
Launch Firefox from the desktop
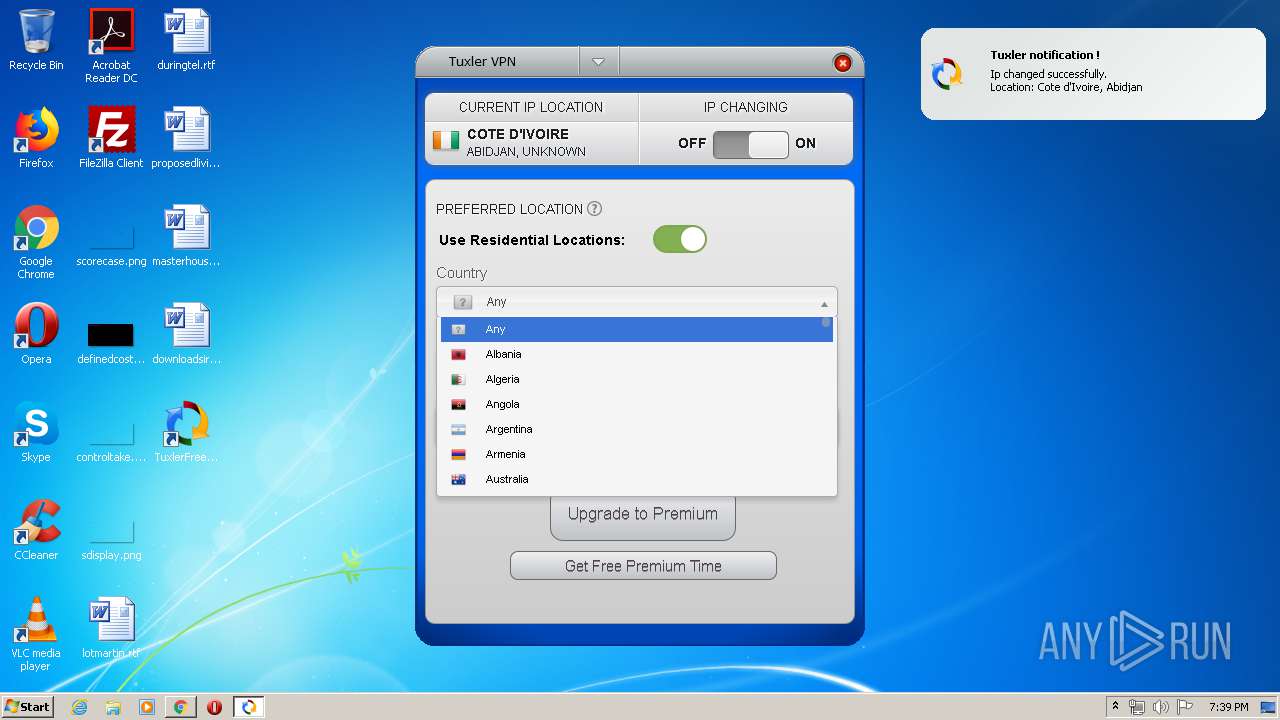[36, 138]
